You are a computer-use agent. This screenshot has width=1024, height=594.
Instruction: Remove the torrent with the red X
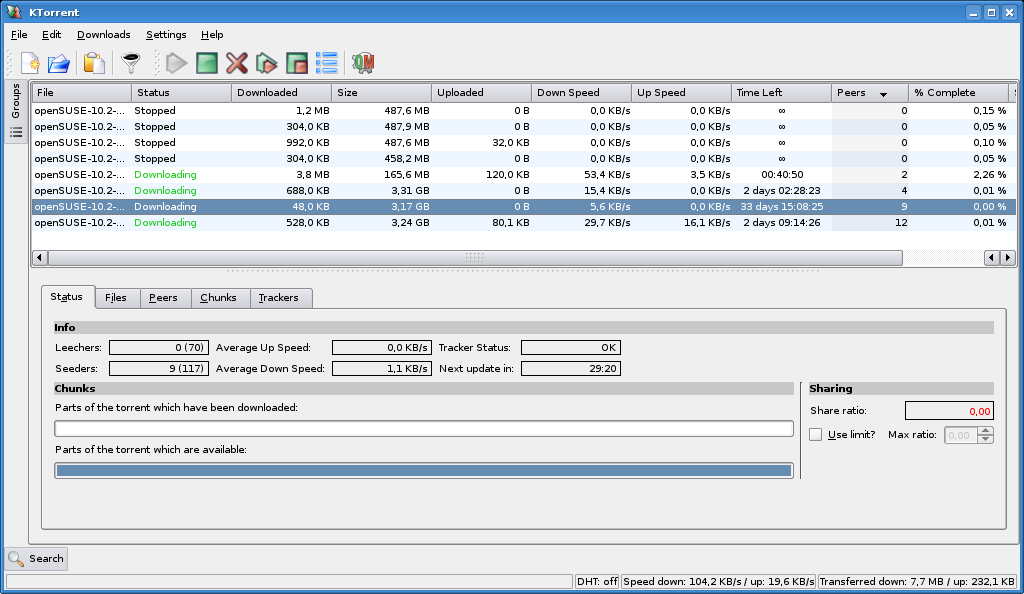coord(236,64)
